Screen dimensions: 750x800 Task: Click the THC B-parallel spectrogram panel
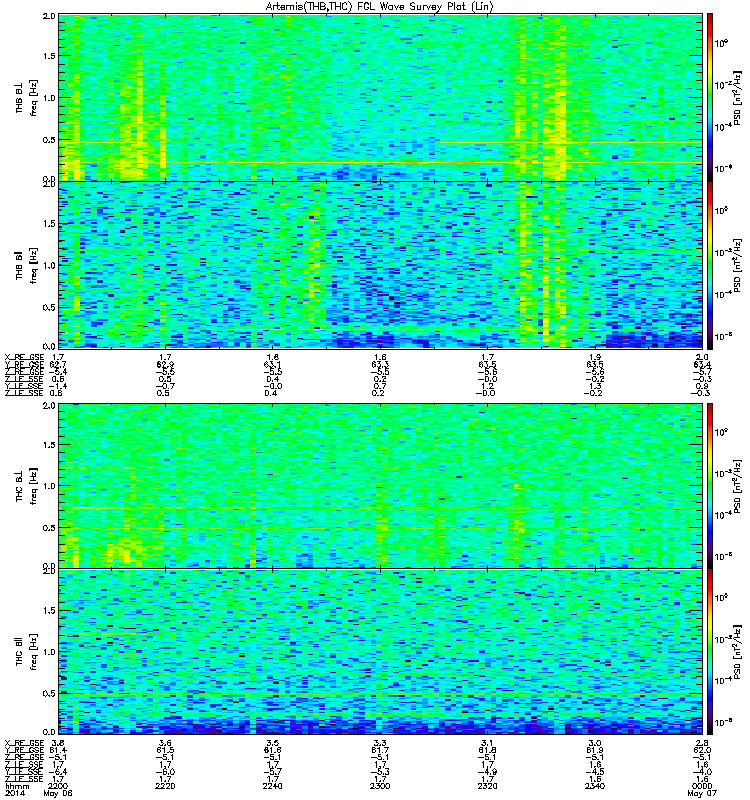point(381,652)
